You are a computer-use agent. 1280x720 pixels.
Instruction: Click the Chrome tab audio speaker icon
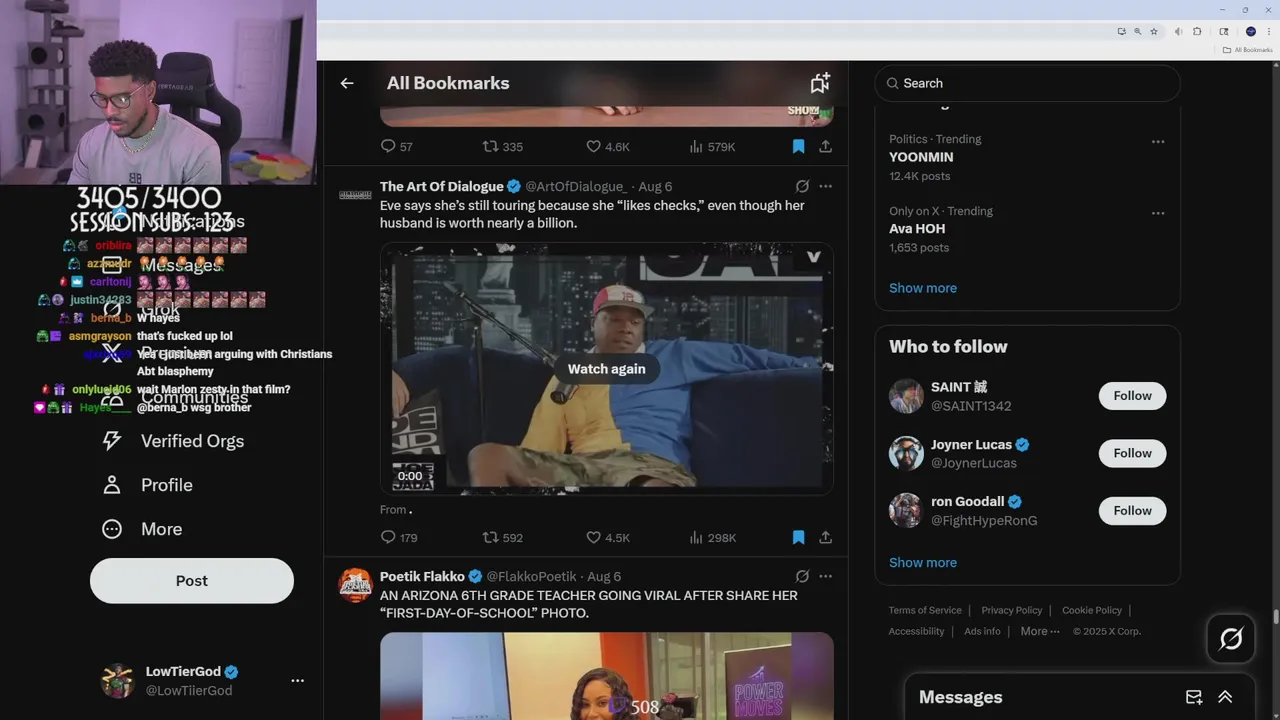pyautogui.click(x=1178, y=32)
